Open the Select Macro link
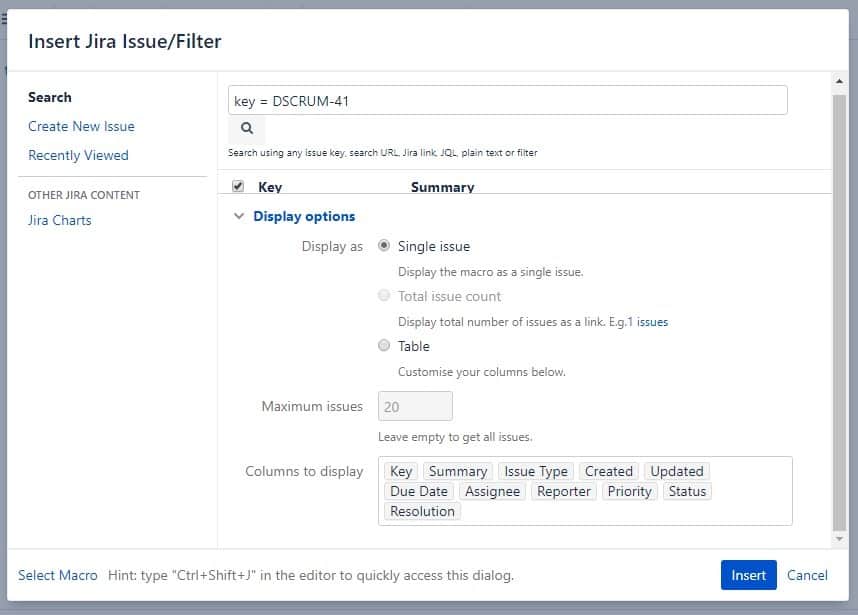858x615 pixels. click(58, 575)
